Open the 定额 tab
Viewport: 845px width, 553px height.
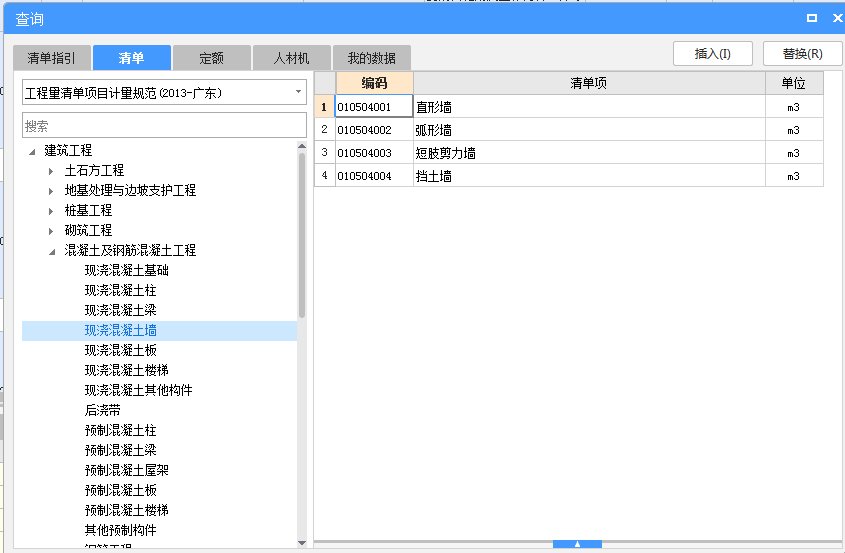coord(212,58)
